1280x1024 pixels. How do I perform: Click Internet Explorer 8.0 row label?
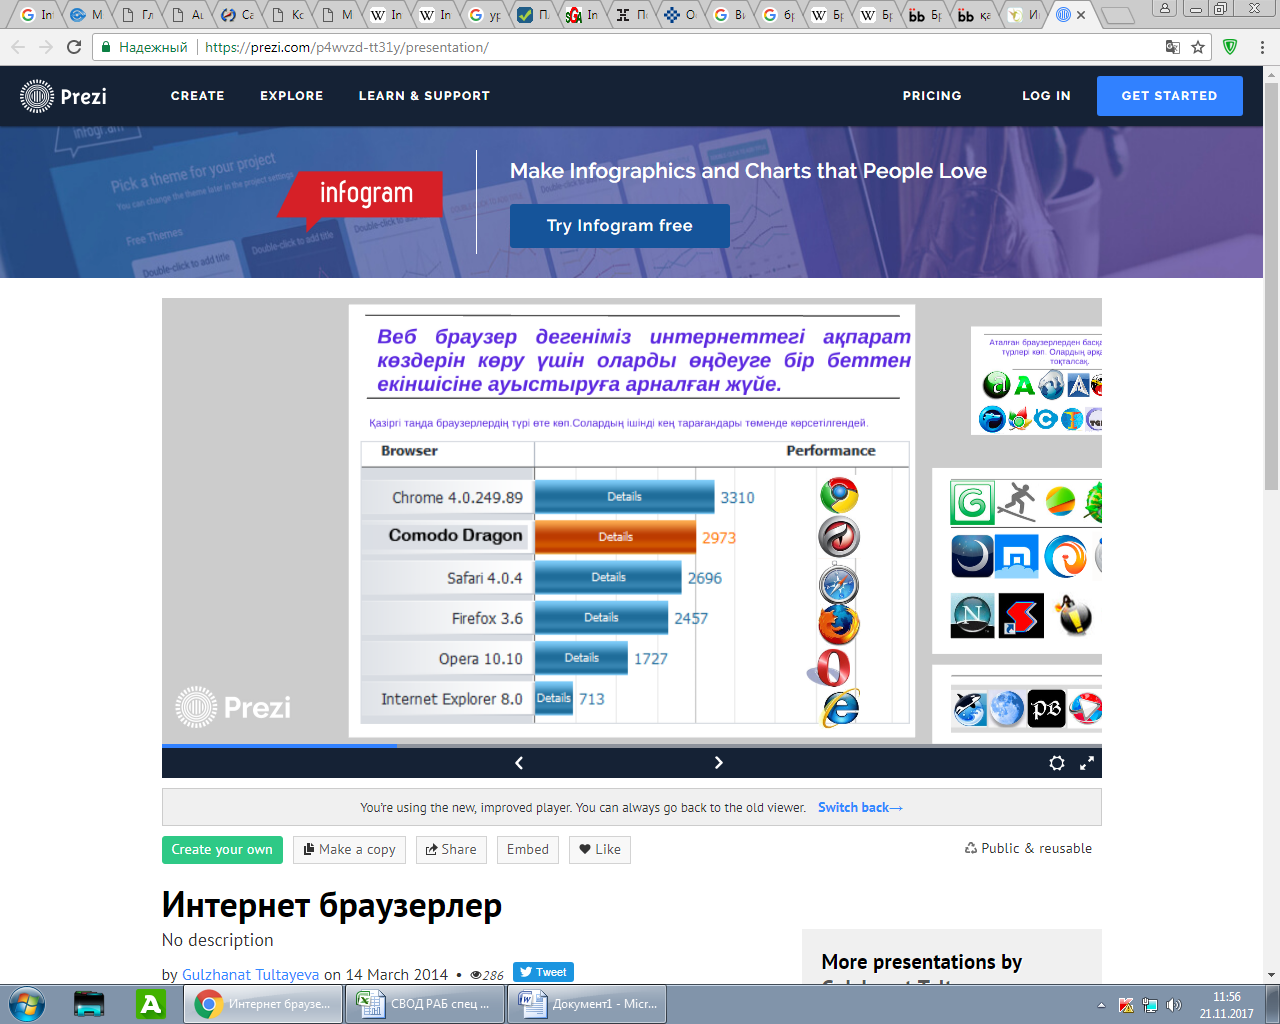pos(452,699)
